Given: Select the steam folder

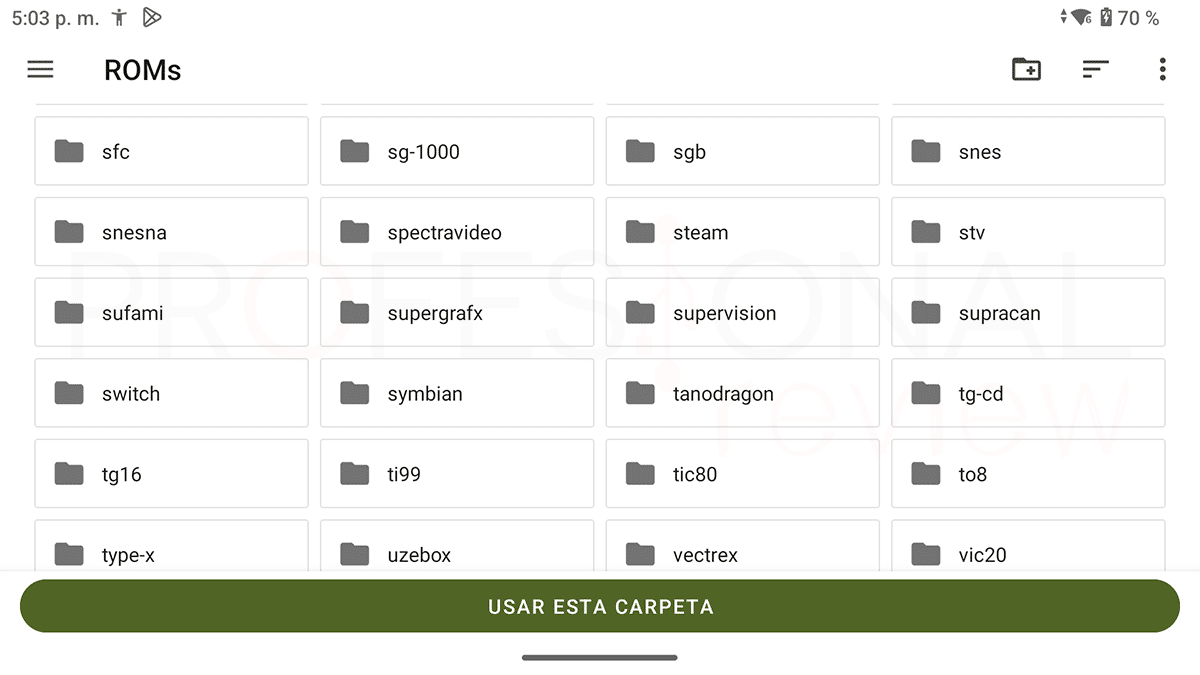Looking at the screenshot, I should coord(742,232).
